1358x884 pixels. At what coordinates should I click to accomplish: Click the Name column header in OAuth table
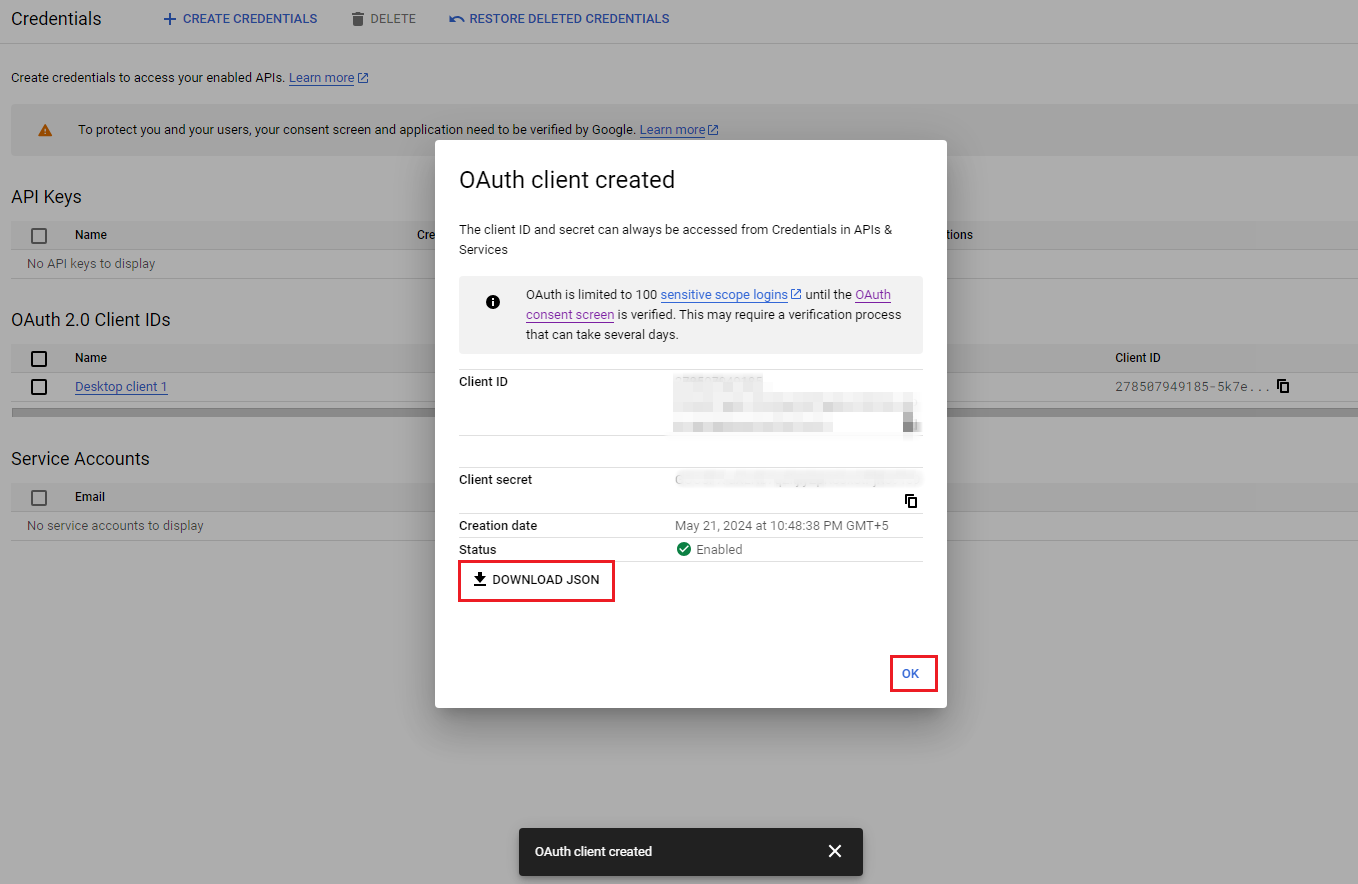pyautogui.click(x=91, y=358)
